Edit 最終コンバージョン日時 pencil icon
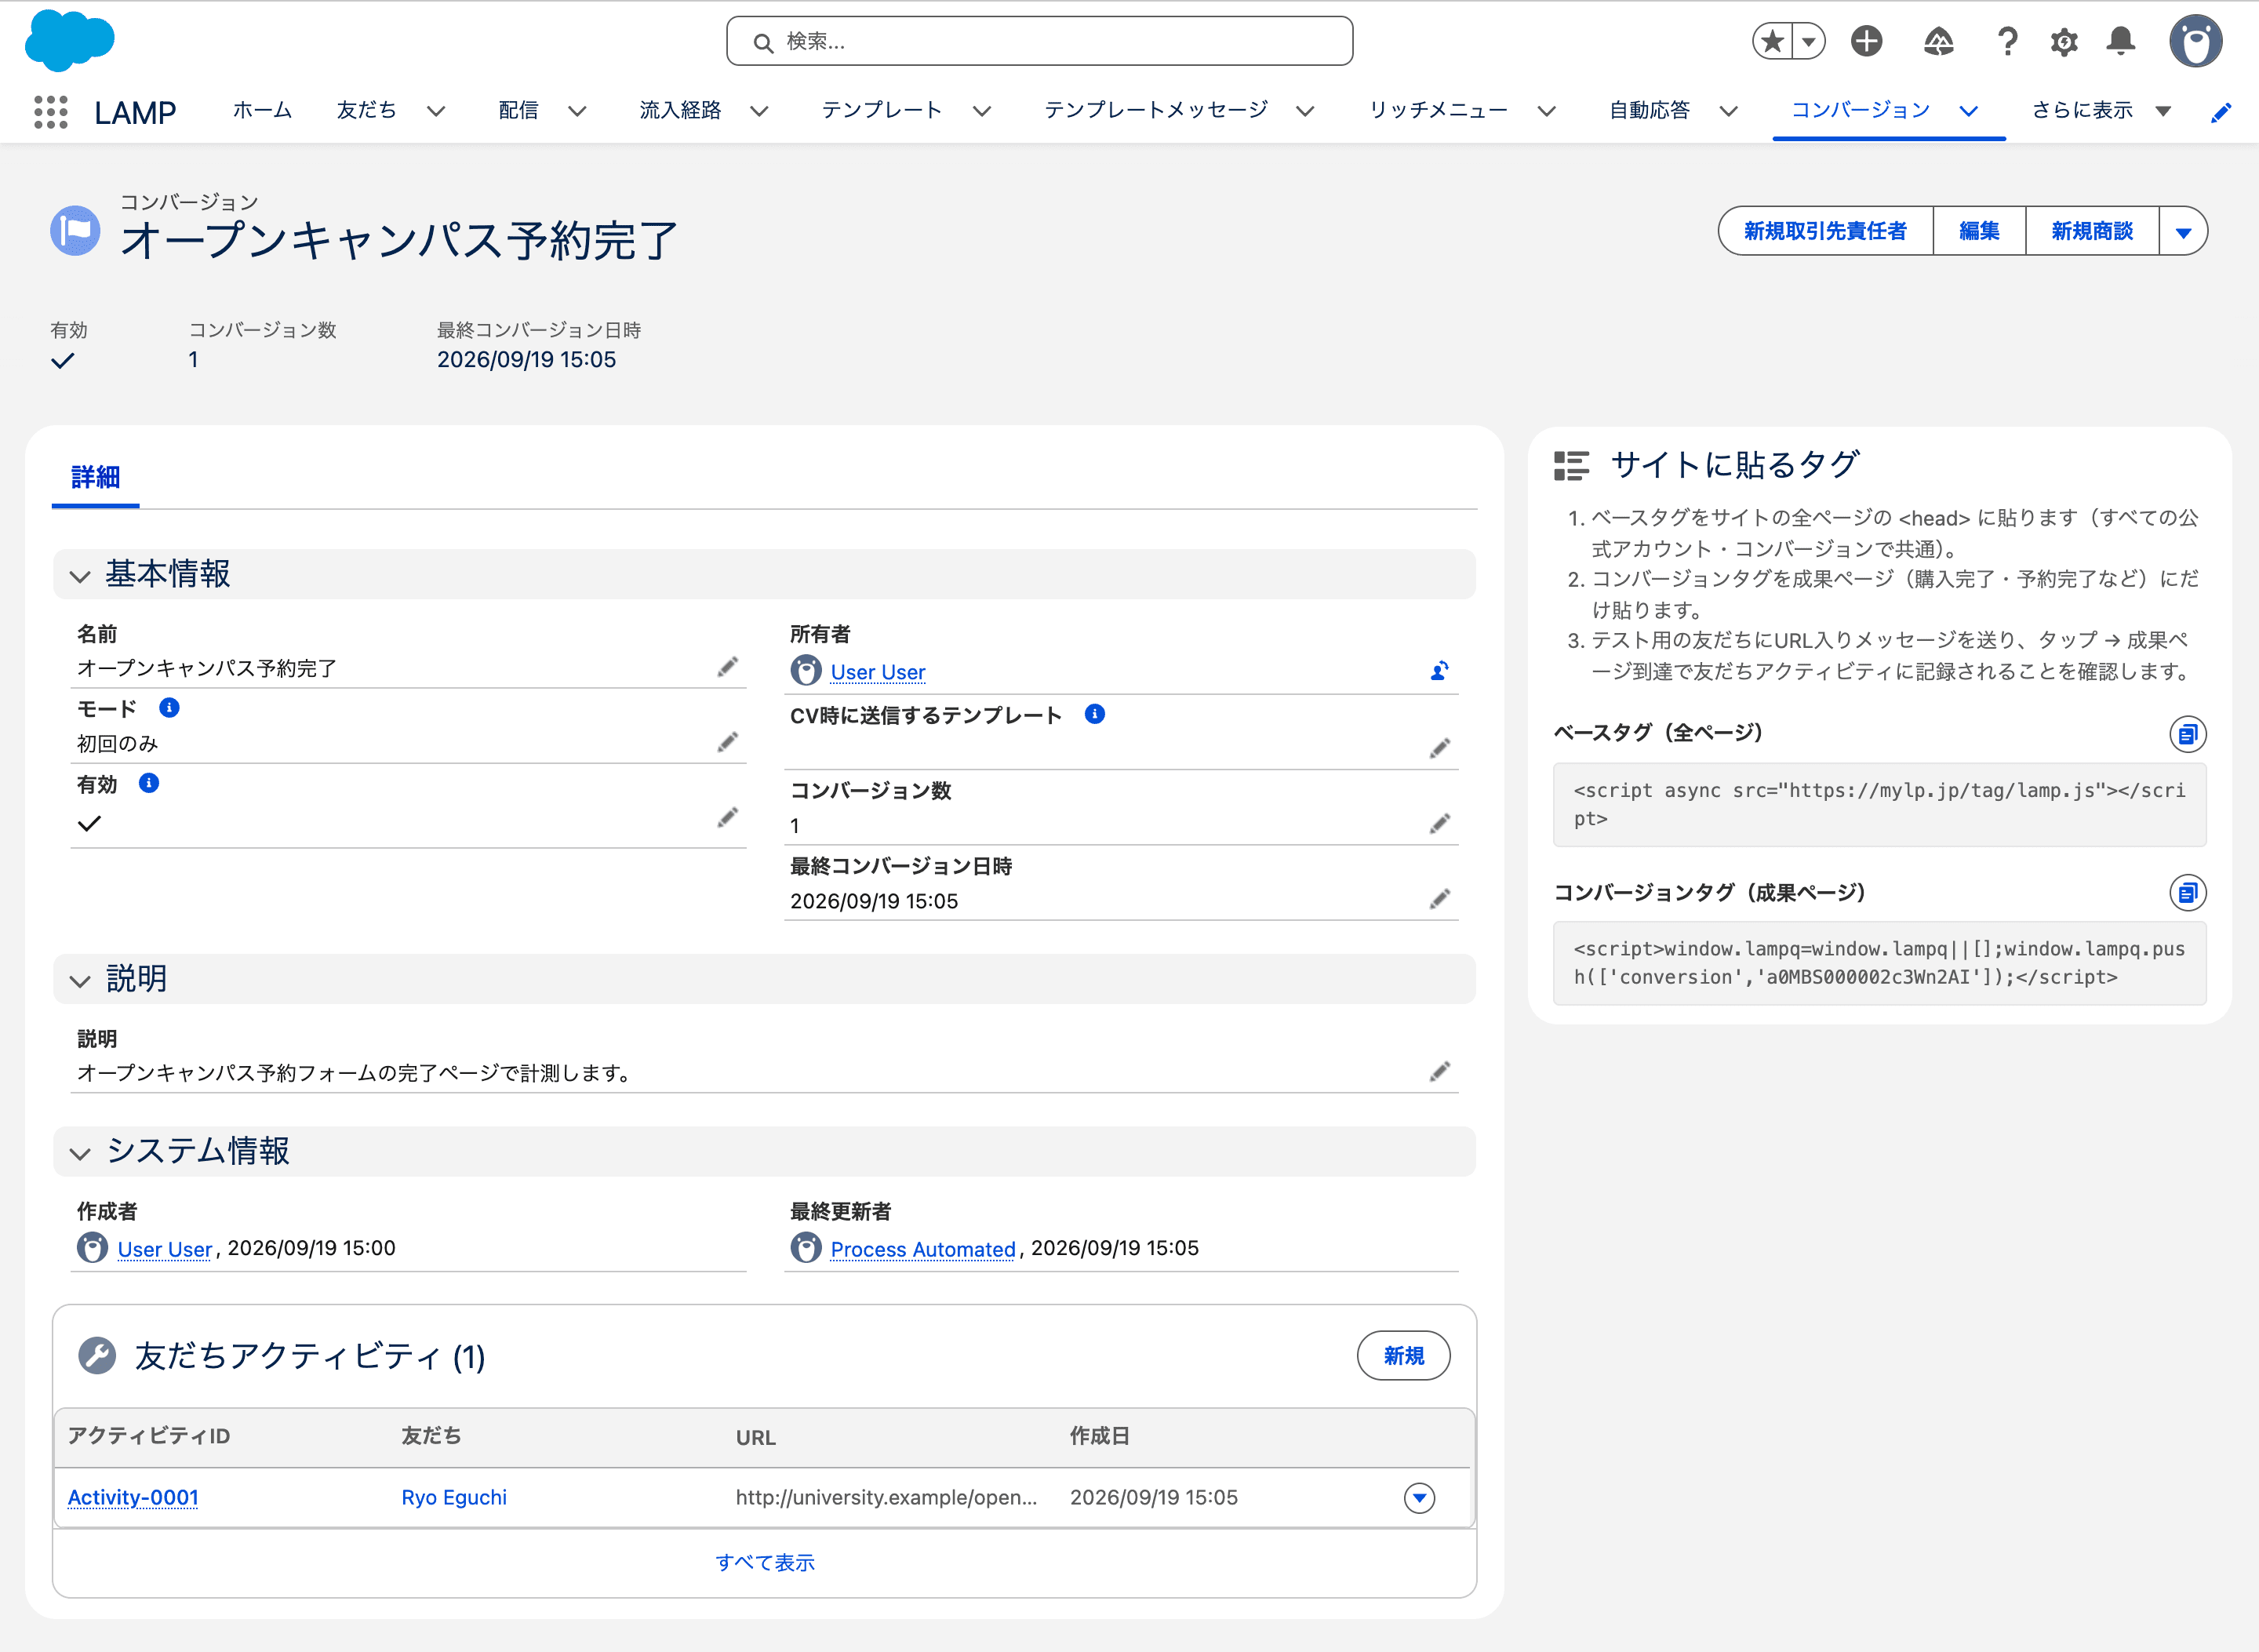This screenshot has width=2259, height=1652. pos(1439,899)
